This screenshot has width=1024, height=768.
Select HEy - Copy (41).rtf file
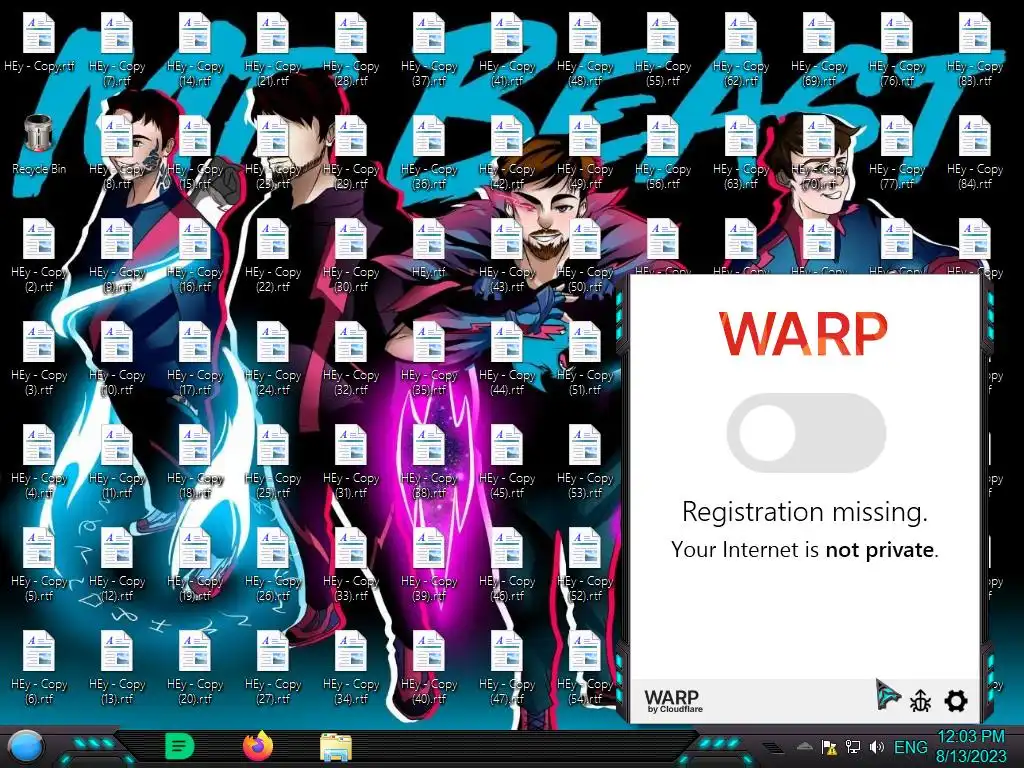click(507, 49)
